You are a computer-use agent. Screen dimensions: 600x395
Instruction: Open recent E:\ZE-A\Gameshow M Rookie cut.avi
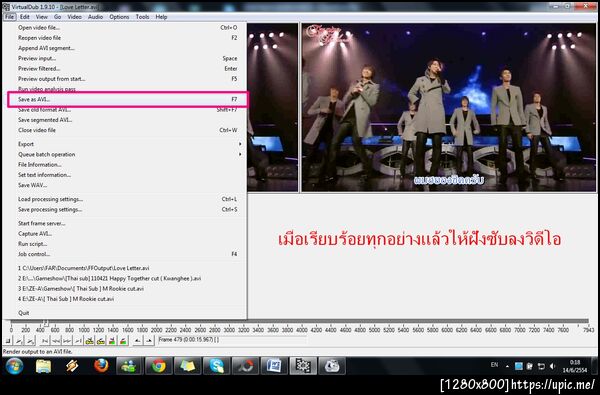(127, 289)
